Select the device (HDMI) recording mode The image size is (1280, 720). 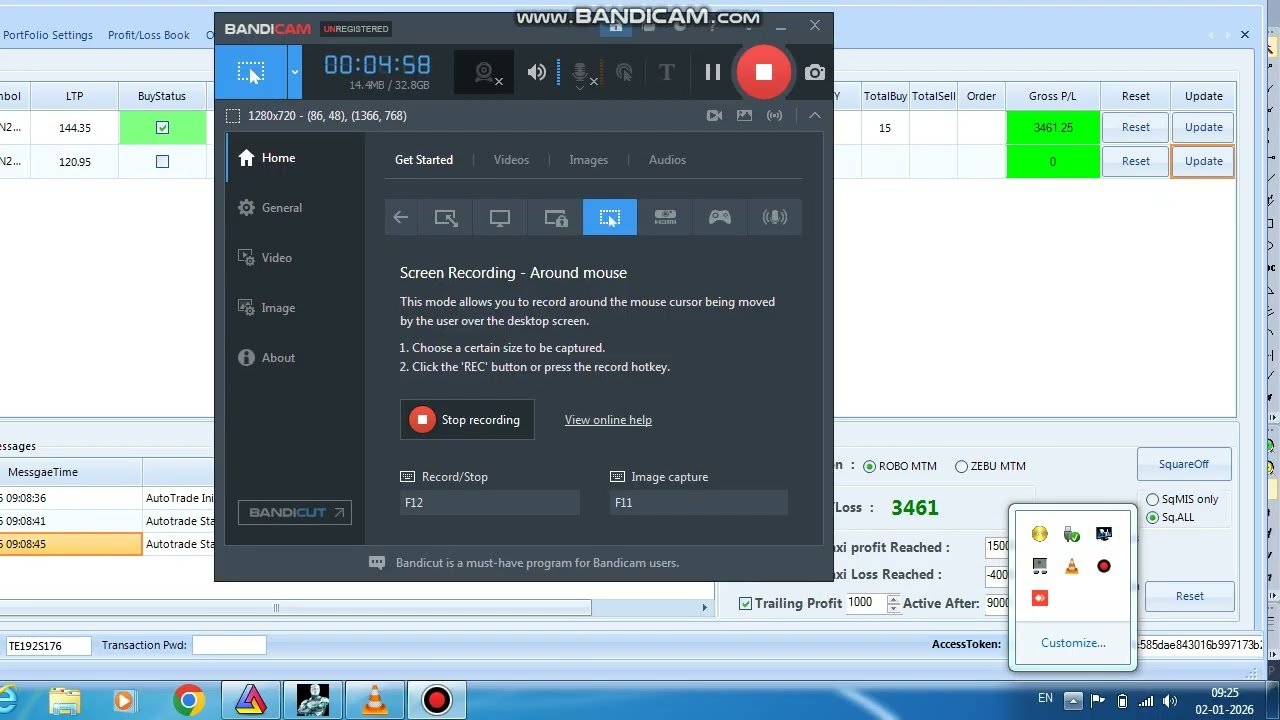click(x=665, y=217)
